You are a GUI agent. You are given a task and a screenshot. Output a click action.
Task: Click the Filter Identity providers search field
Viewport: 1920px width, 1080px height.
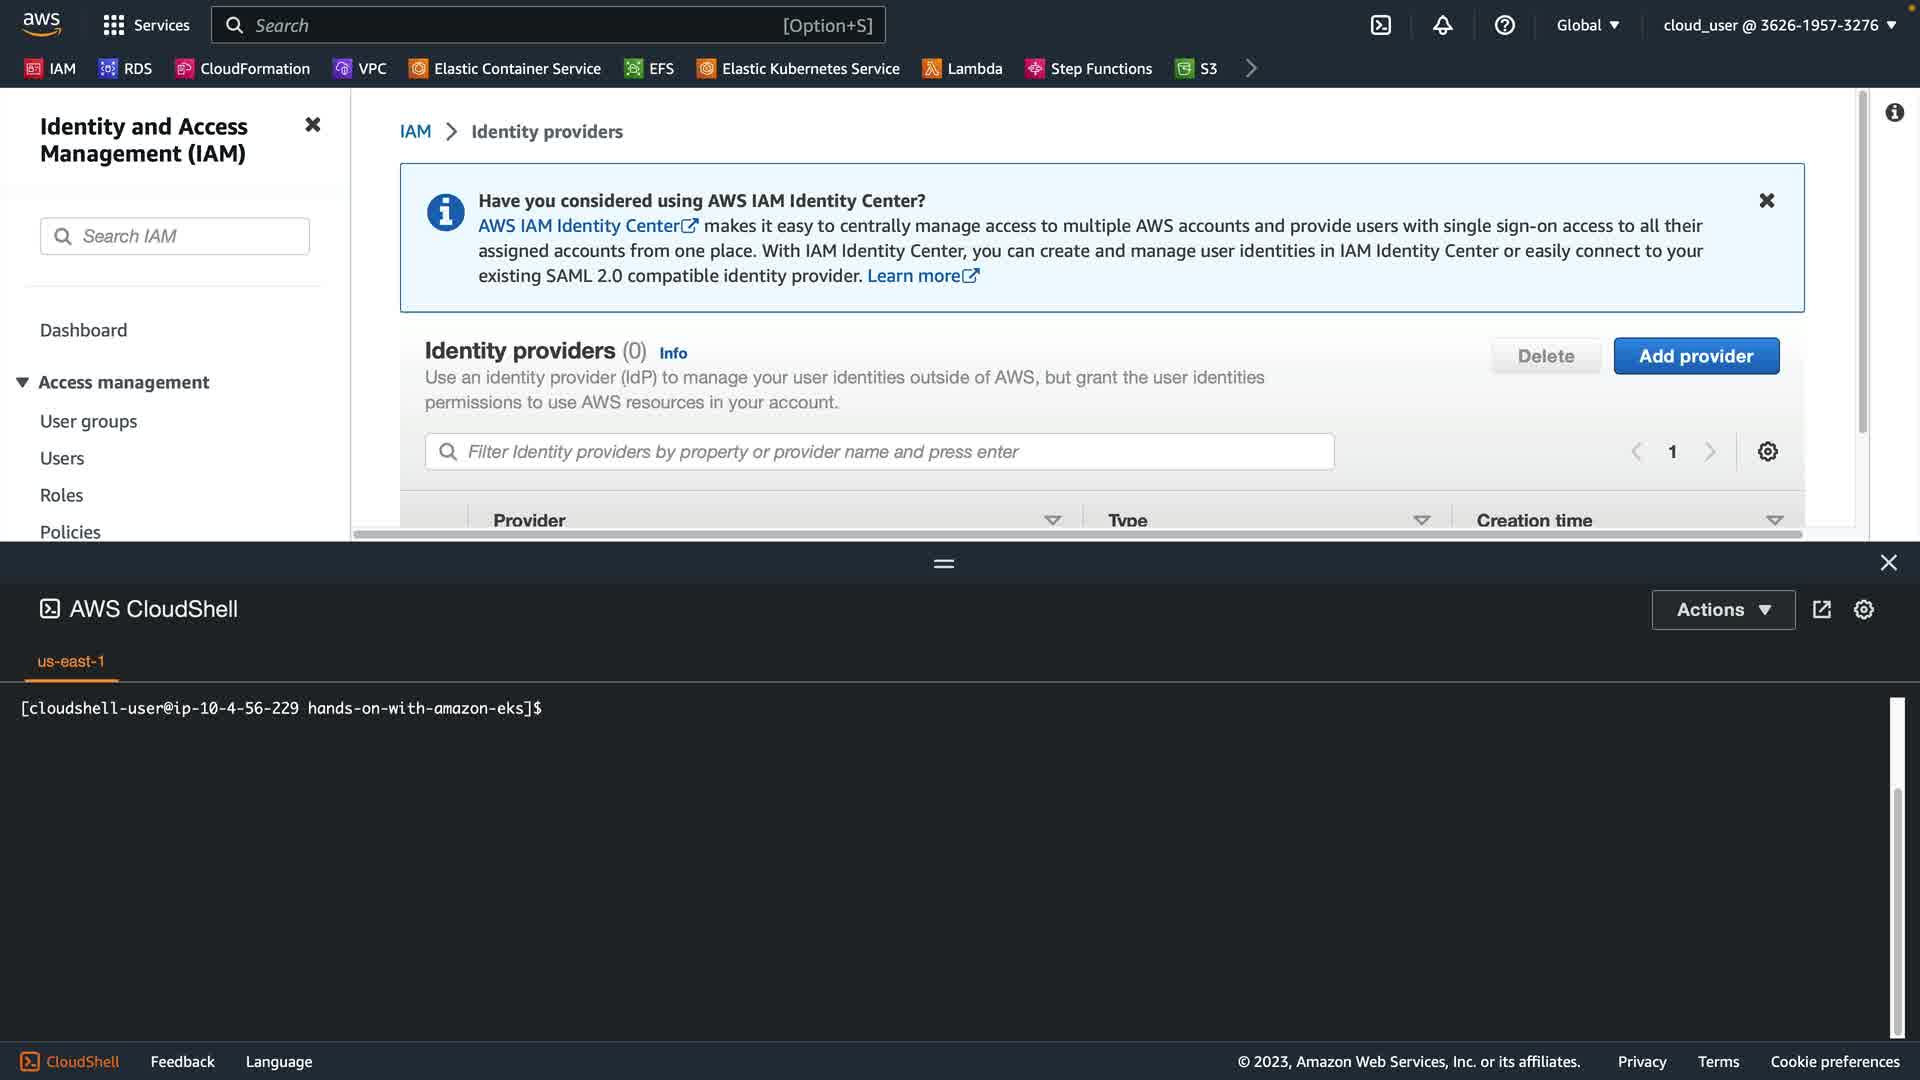(x=880, y=452)
